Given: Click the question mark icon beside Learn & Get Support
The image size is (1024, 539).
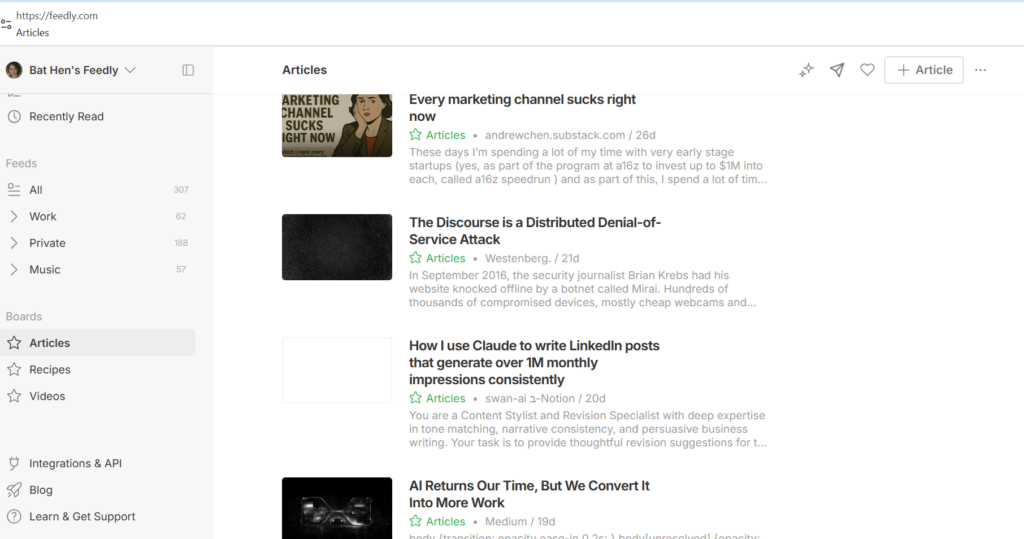Looking at the screenshot, I should click(14, 516).
